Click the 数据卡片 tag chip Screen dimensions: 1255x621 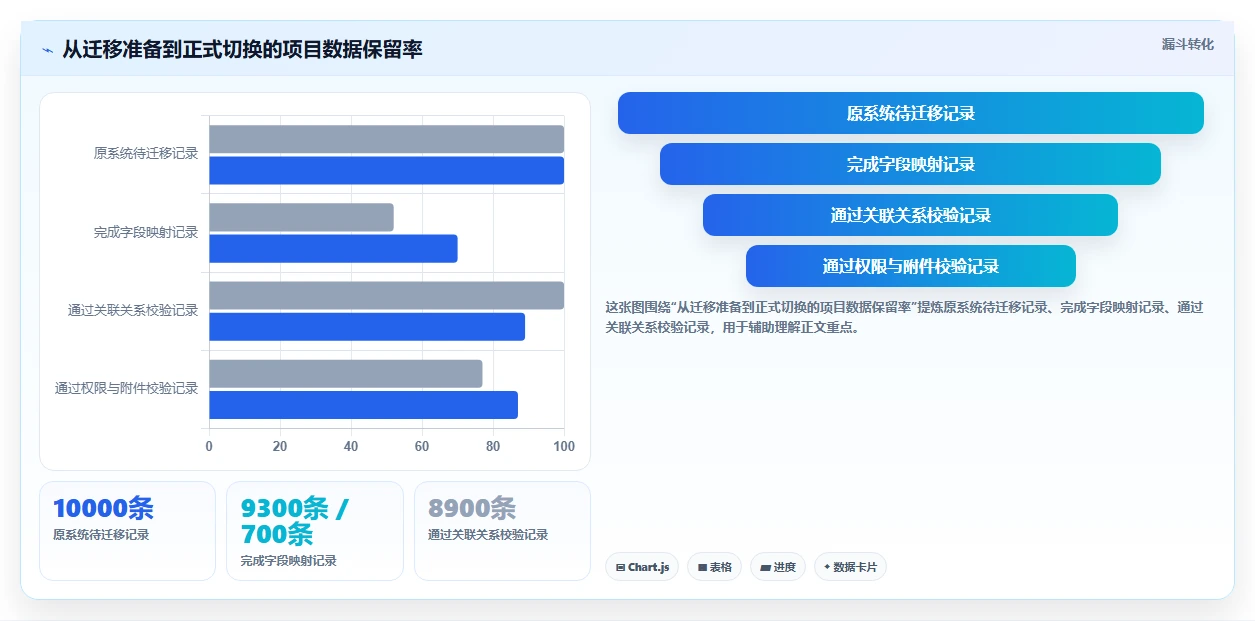click(x=850, y=567)
